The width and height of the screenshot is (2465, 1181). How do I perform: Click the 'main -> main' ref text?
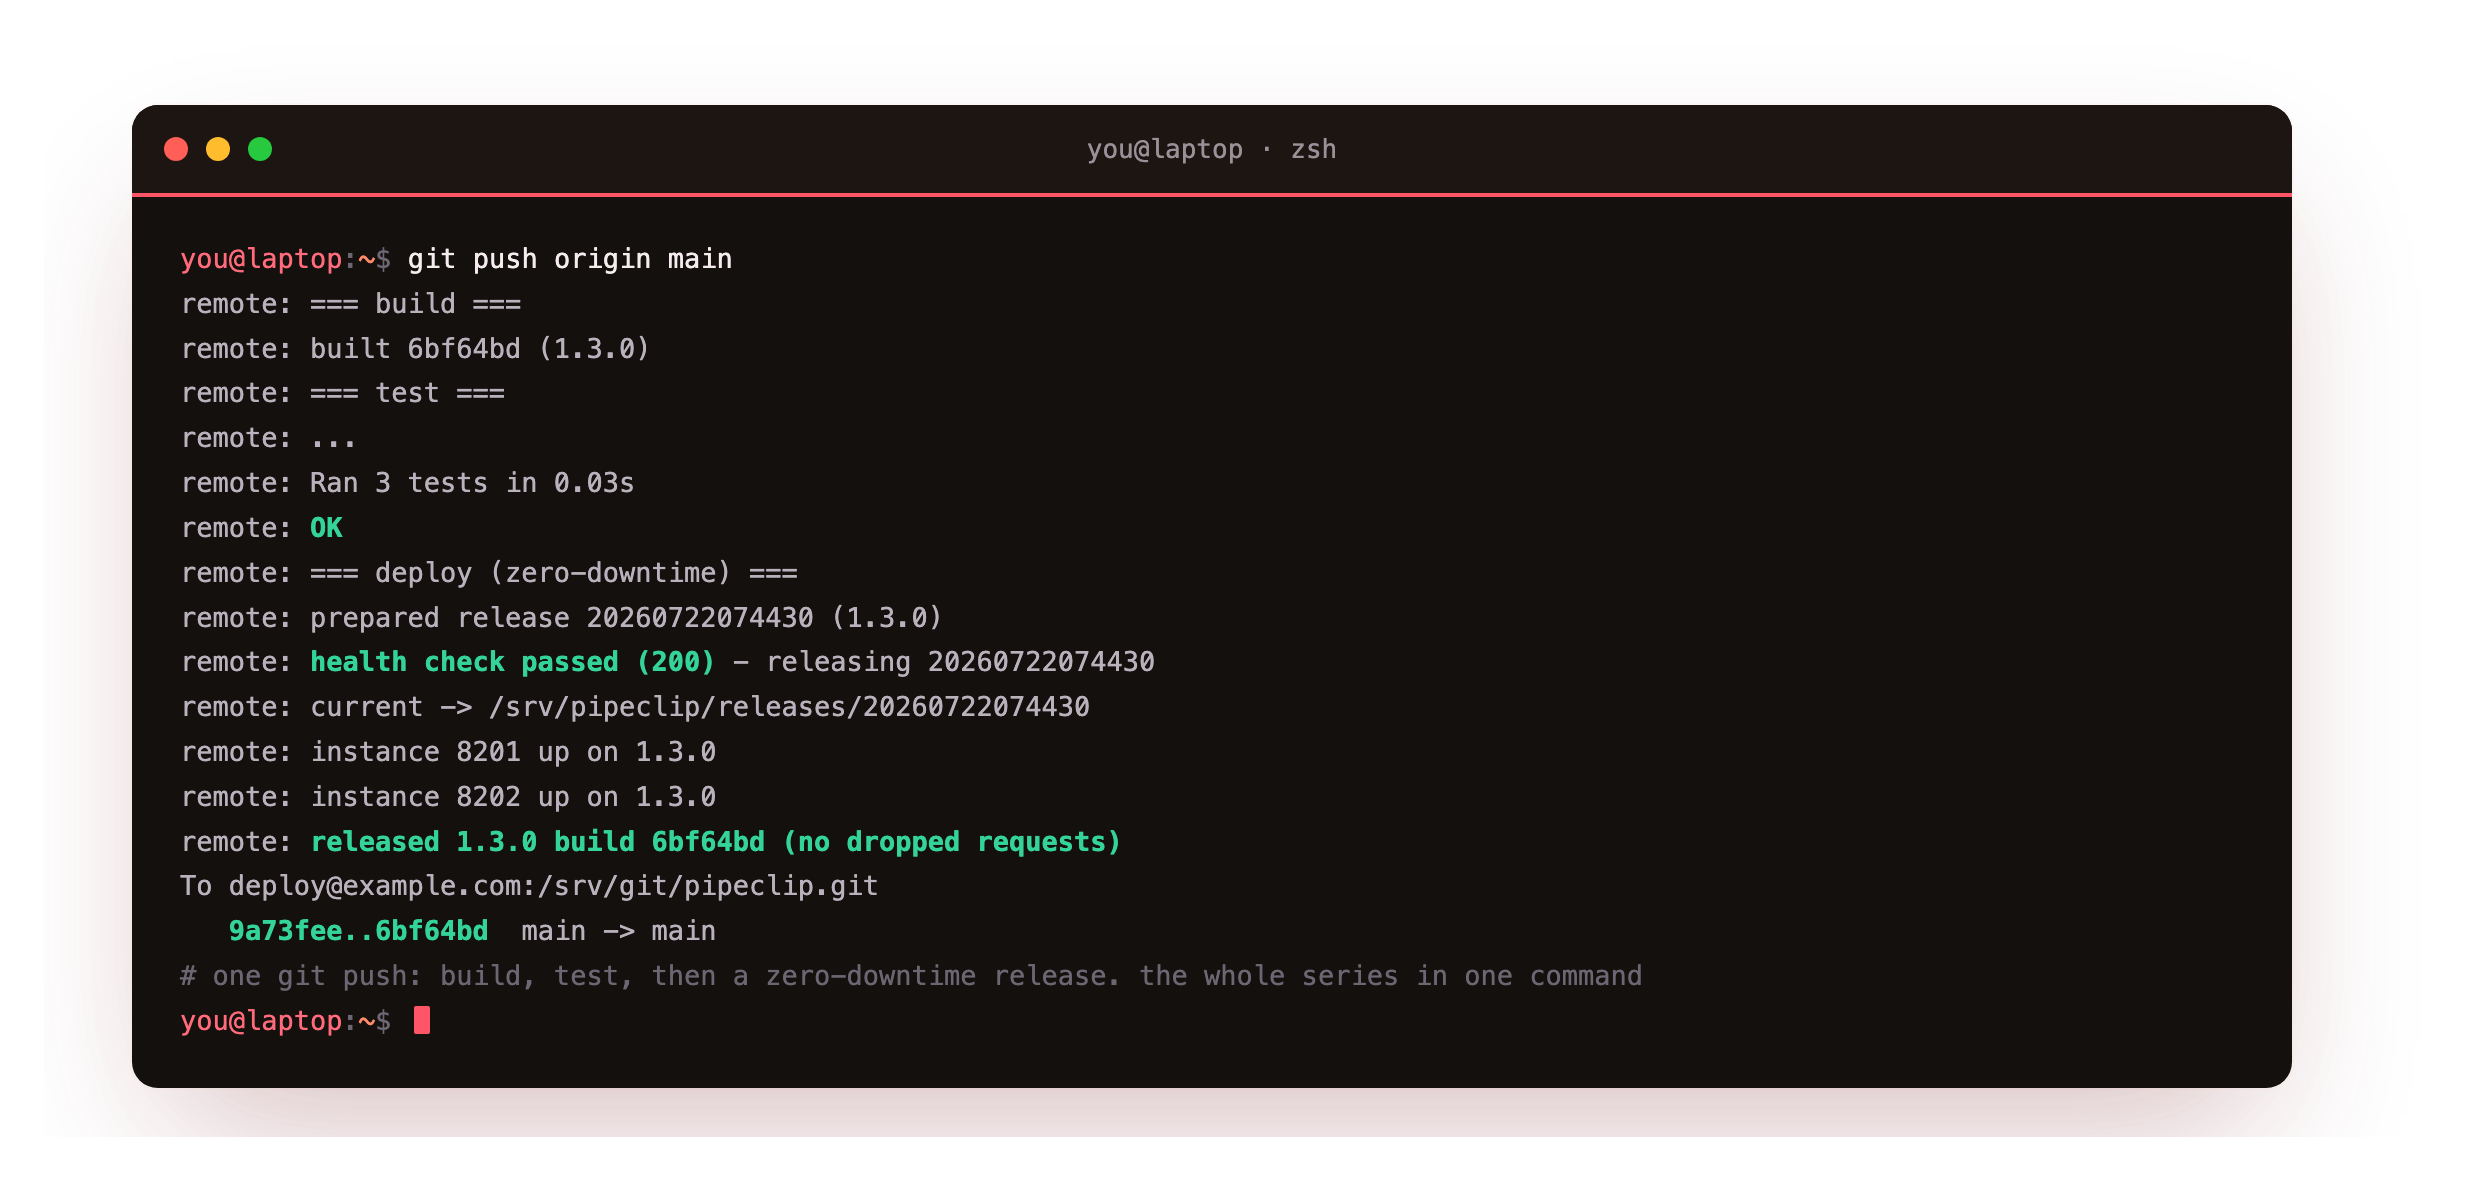tap(619, 931)
